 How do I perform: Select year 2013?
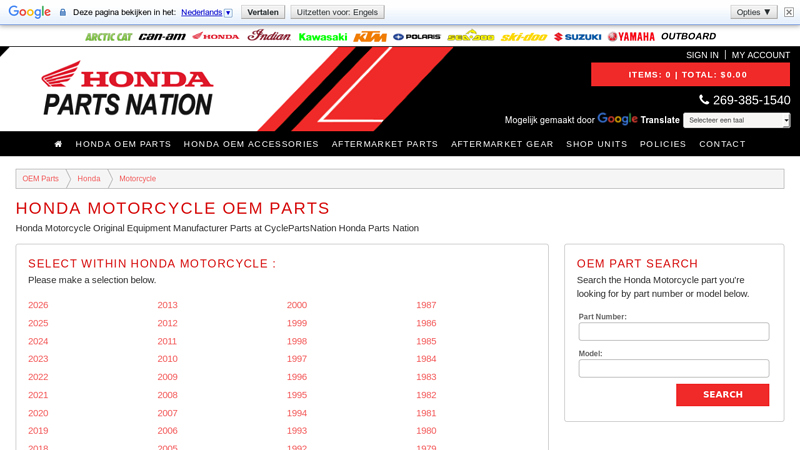(x=167, y=305)
